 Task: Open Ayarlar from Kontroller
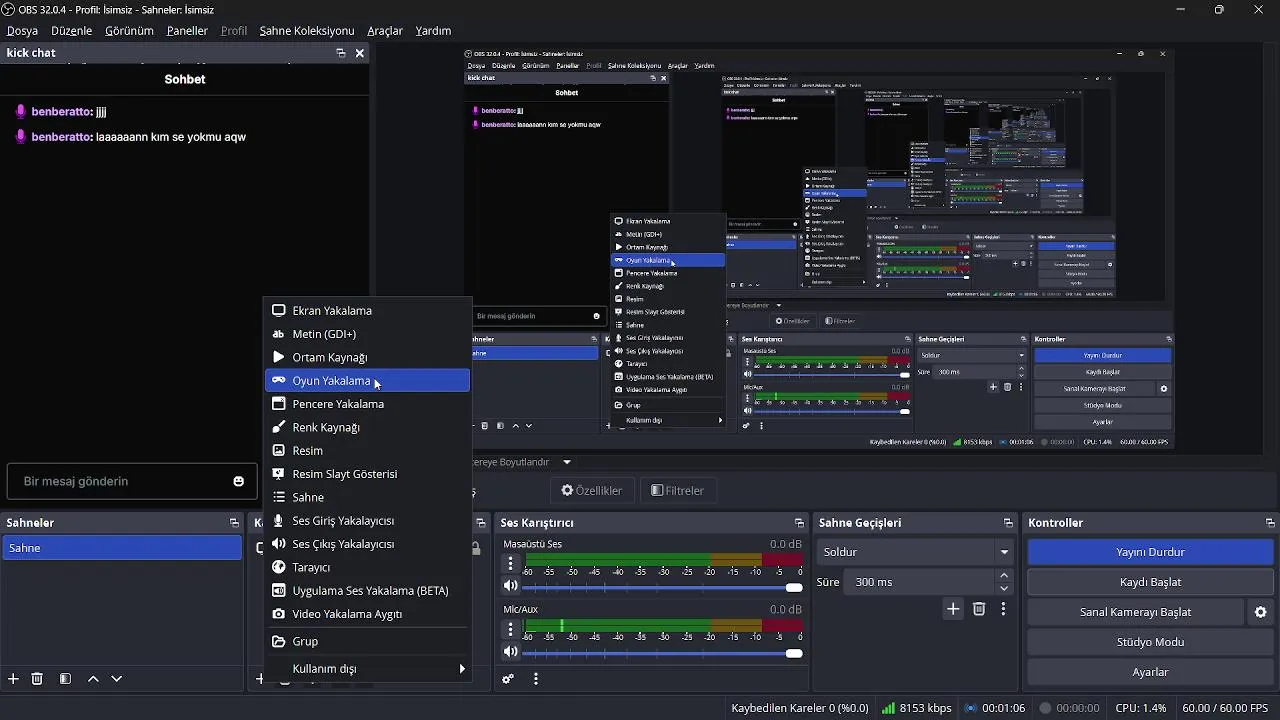coord(1150,672)
